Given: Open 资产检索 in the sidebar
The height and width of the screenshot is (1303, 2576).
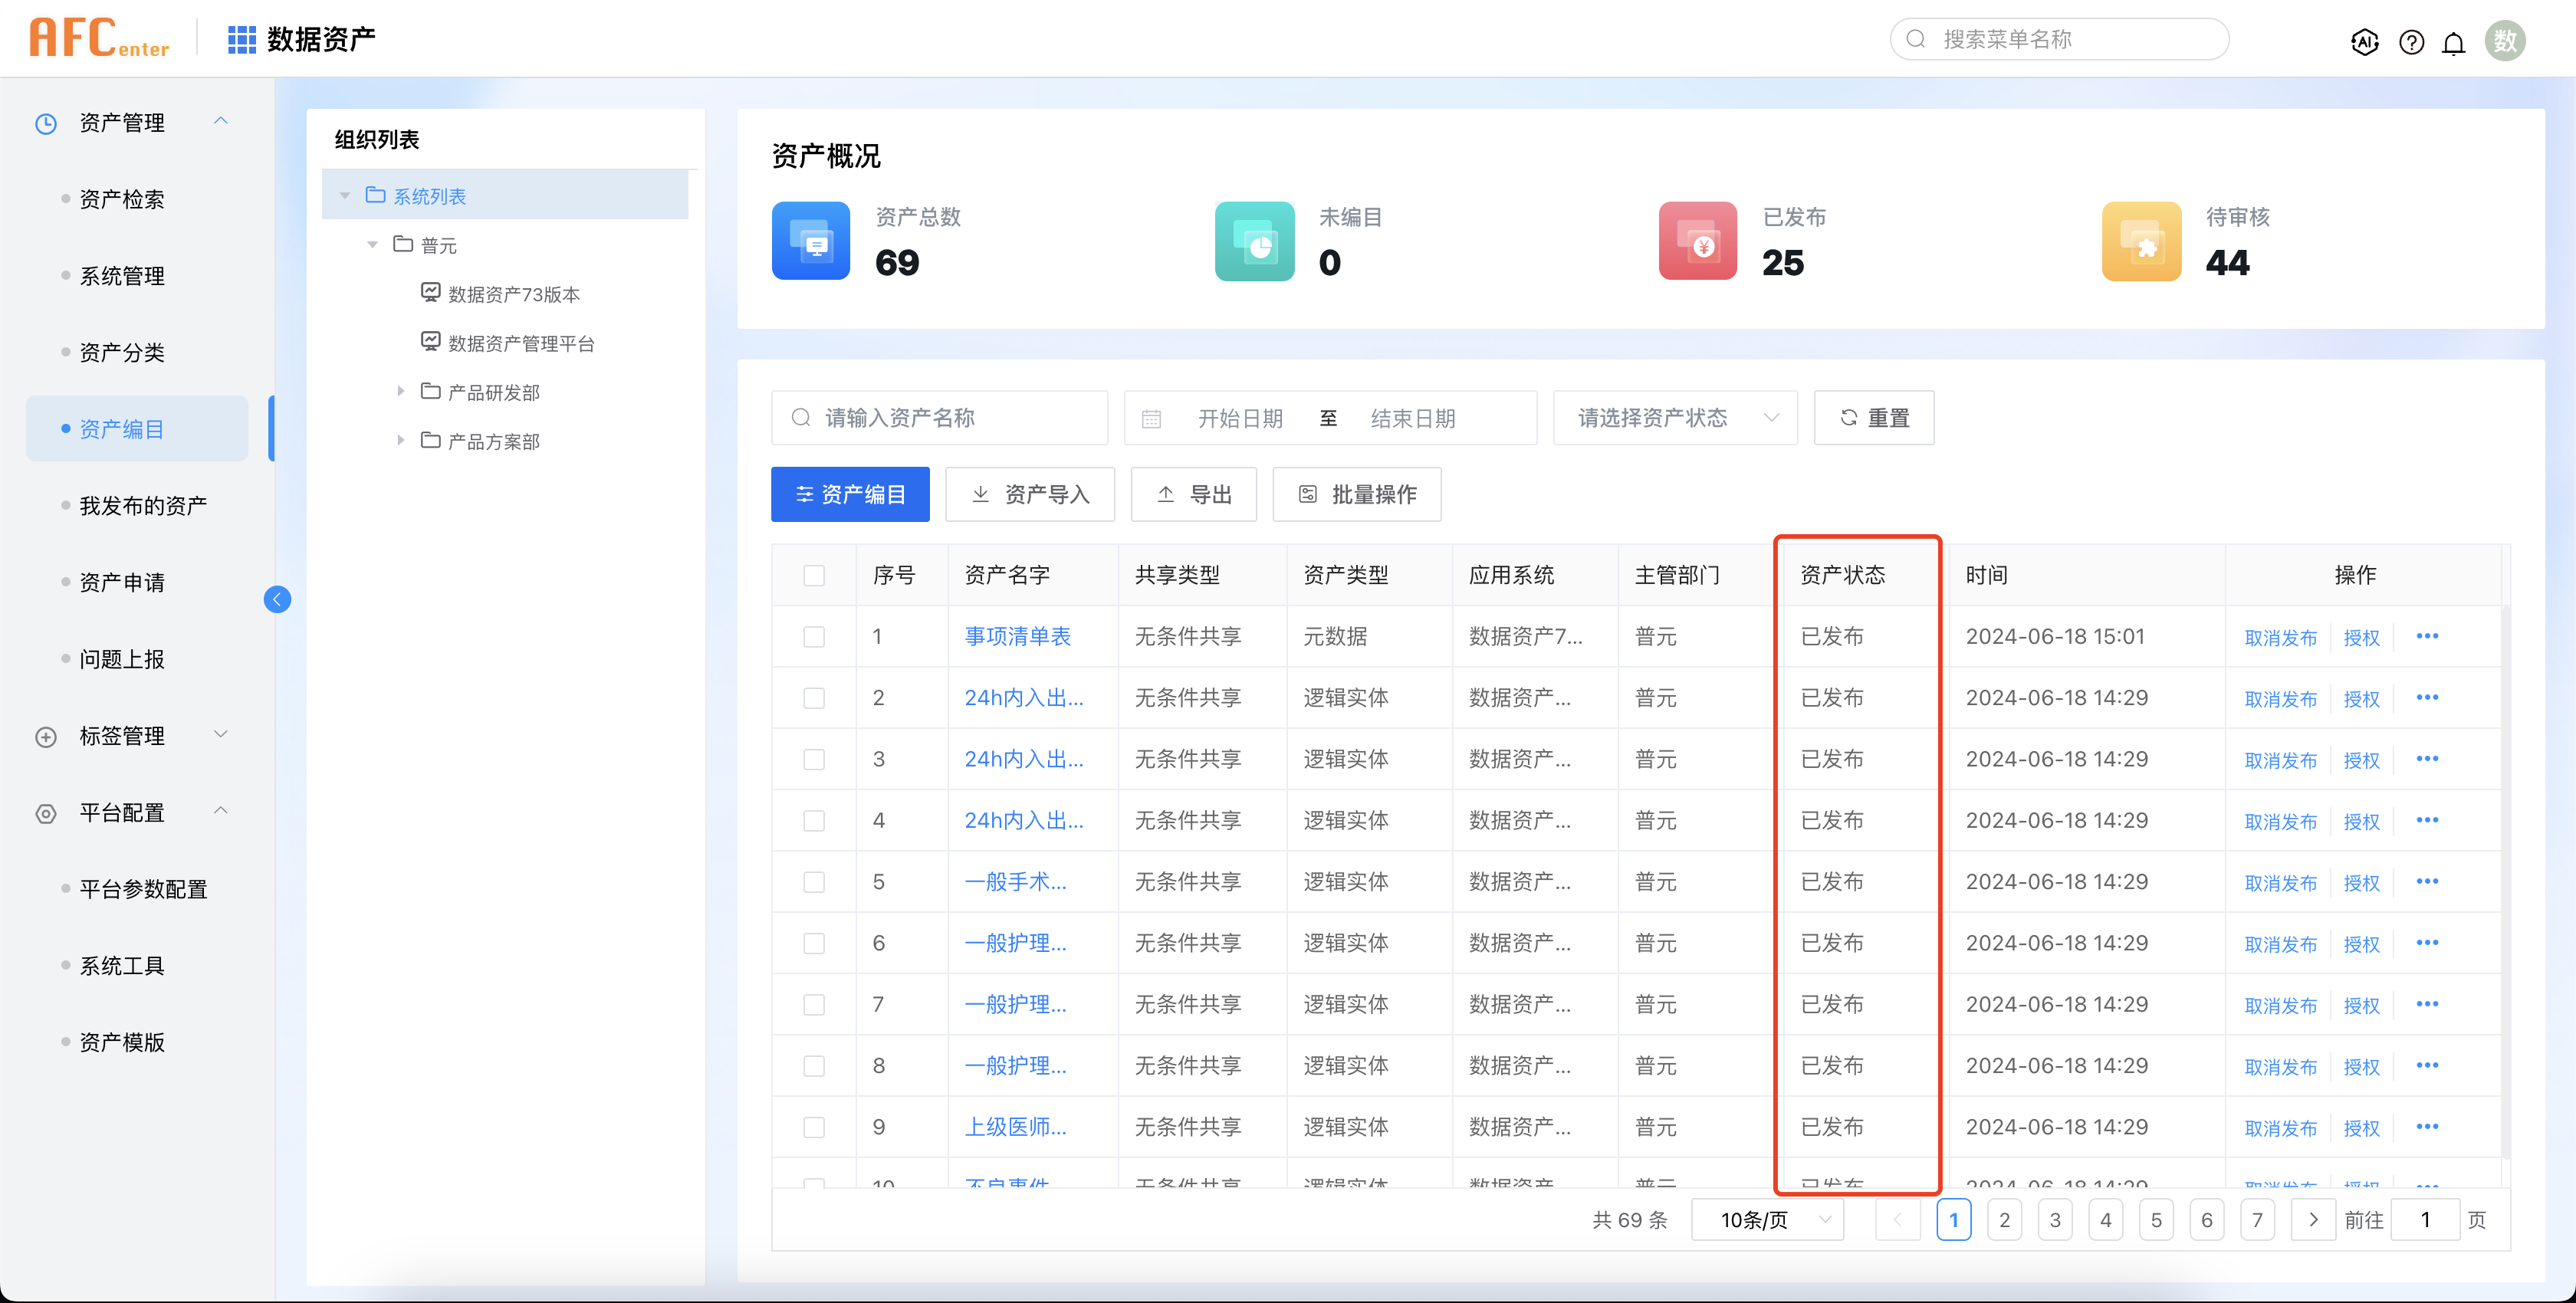Looking at the screenshot, I should pyautogui.click(x=122, y=199).
